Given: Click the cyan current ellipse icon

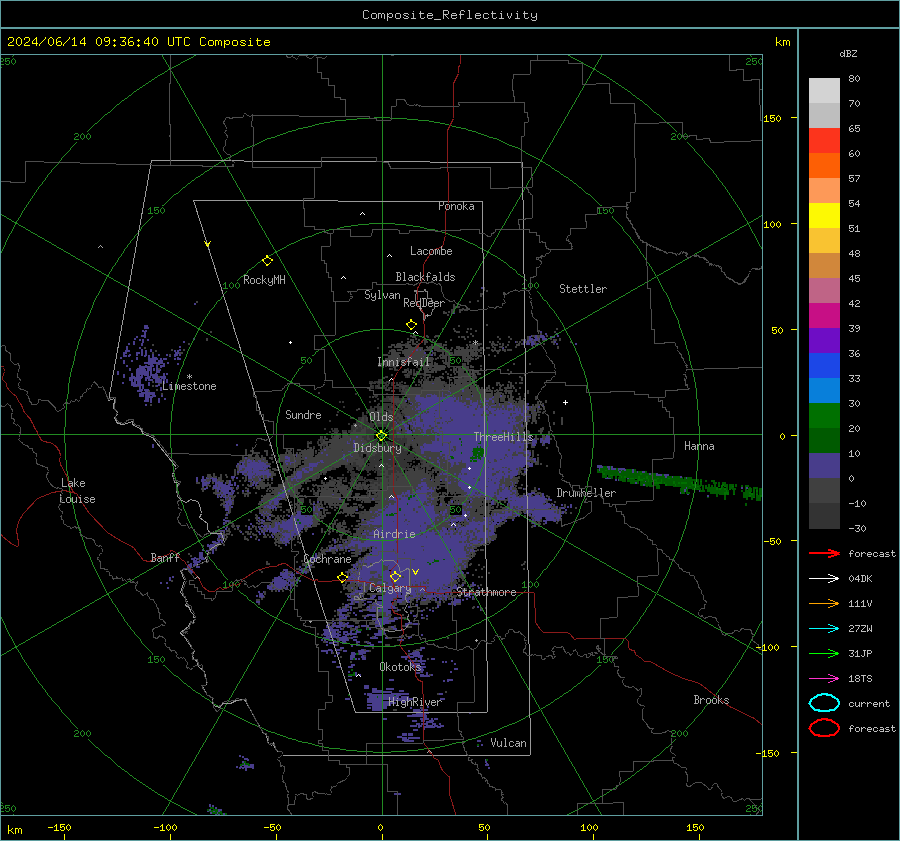Looking at the screenshot, I should (824, 703).
